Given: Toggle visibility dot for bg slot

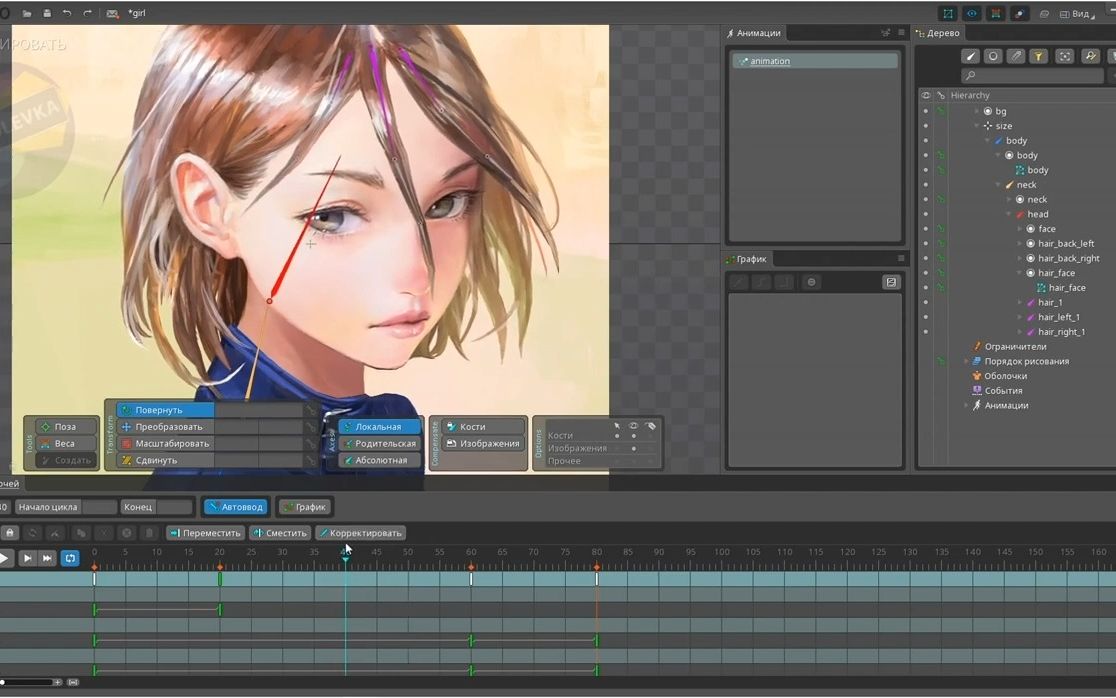Looking at the screenshot, I should tap(925, 111).
